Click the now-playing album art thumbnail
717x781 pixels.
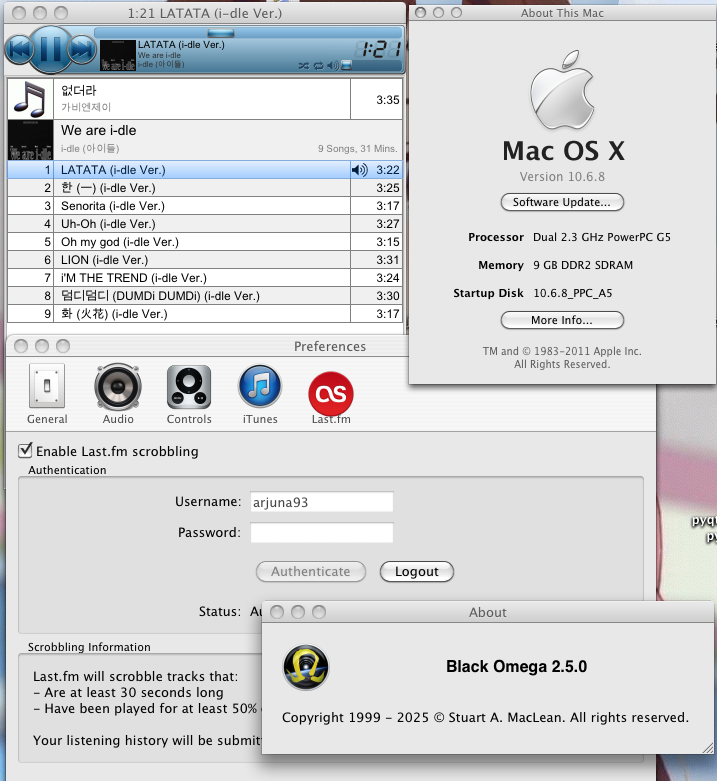(x=118, y=55)
